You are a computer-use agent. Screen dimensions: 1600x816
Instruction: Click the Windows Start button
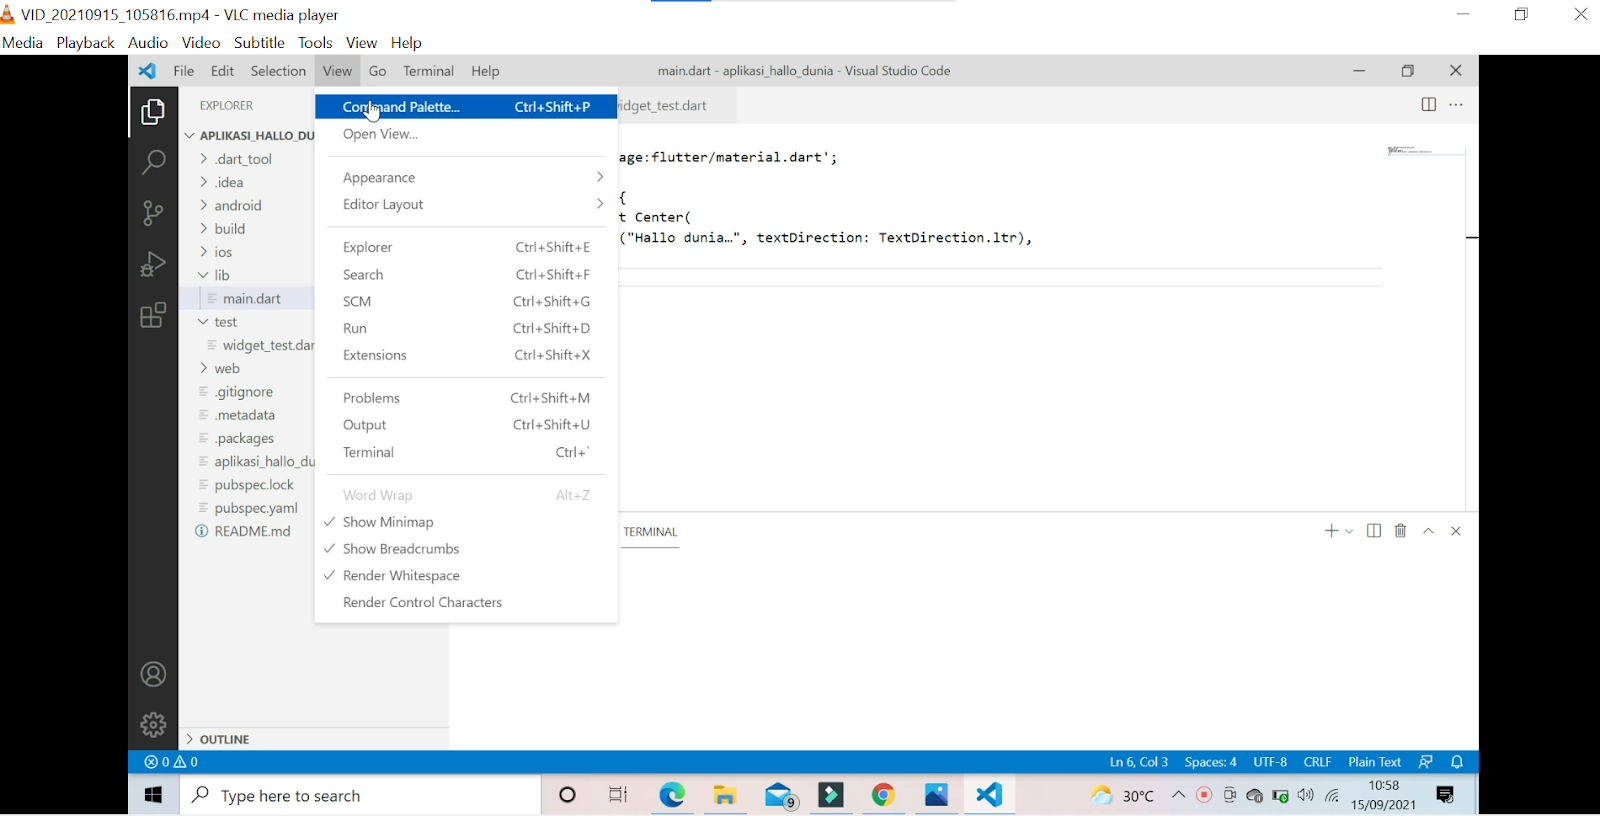click(153, 795)
